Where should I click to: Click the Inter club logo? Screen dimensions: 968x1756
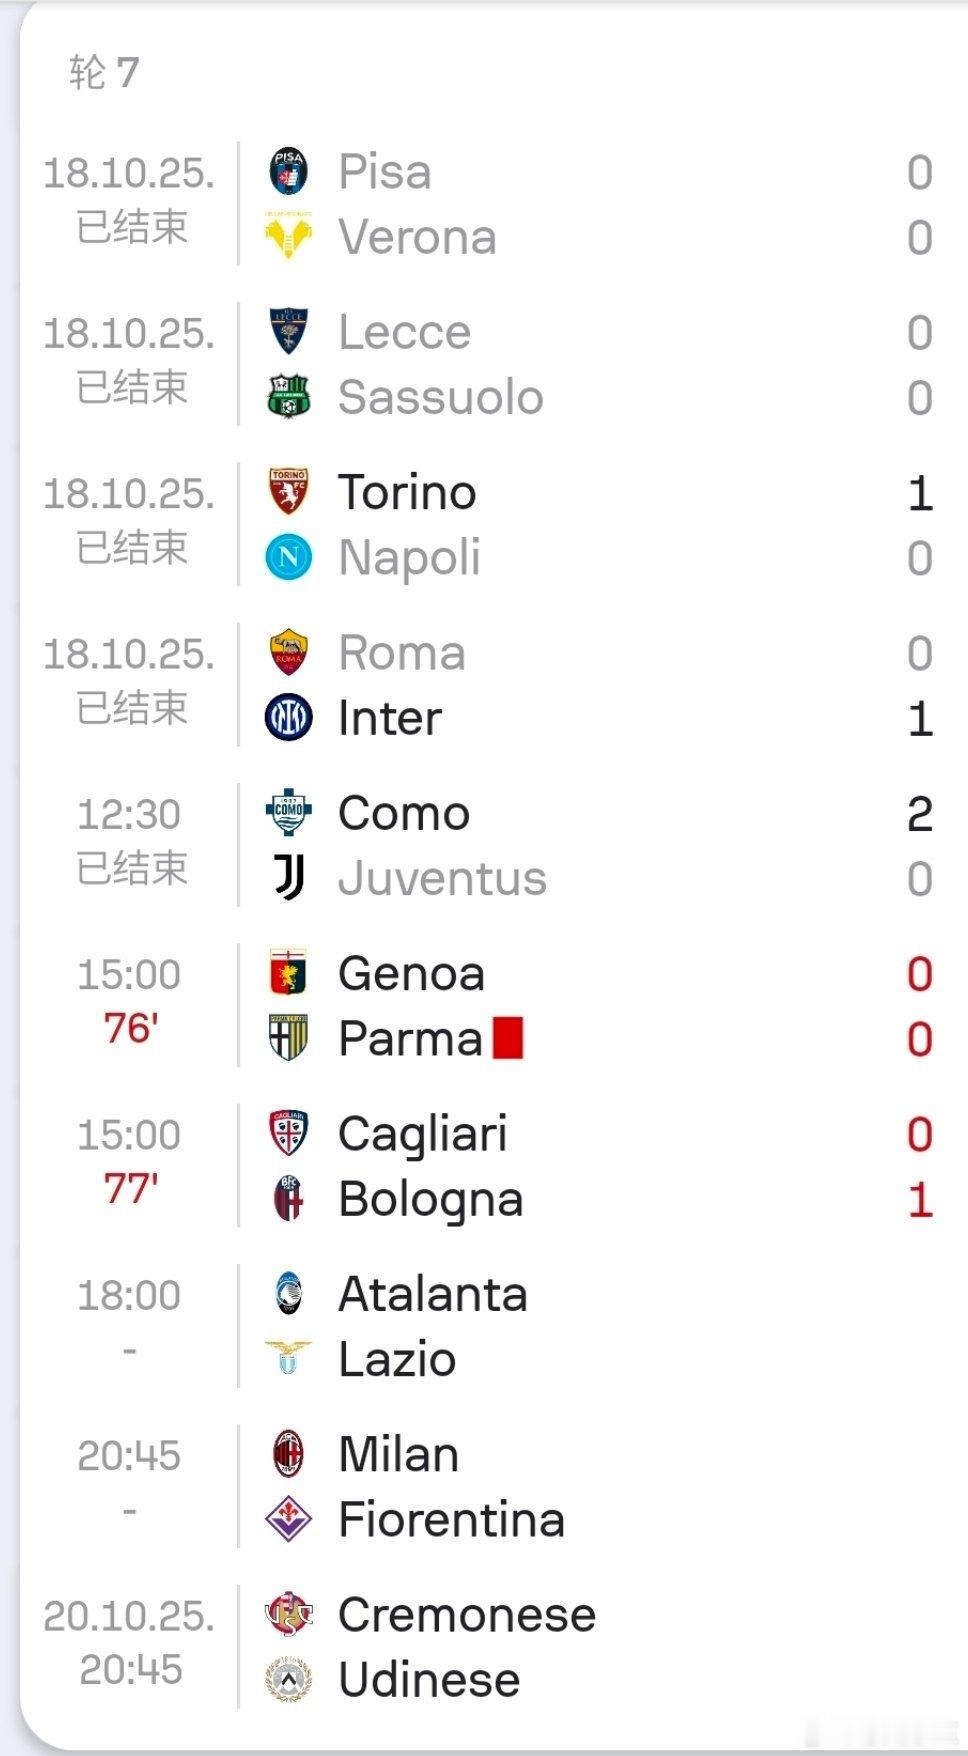[x=289, y=718]
